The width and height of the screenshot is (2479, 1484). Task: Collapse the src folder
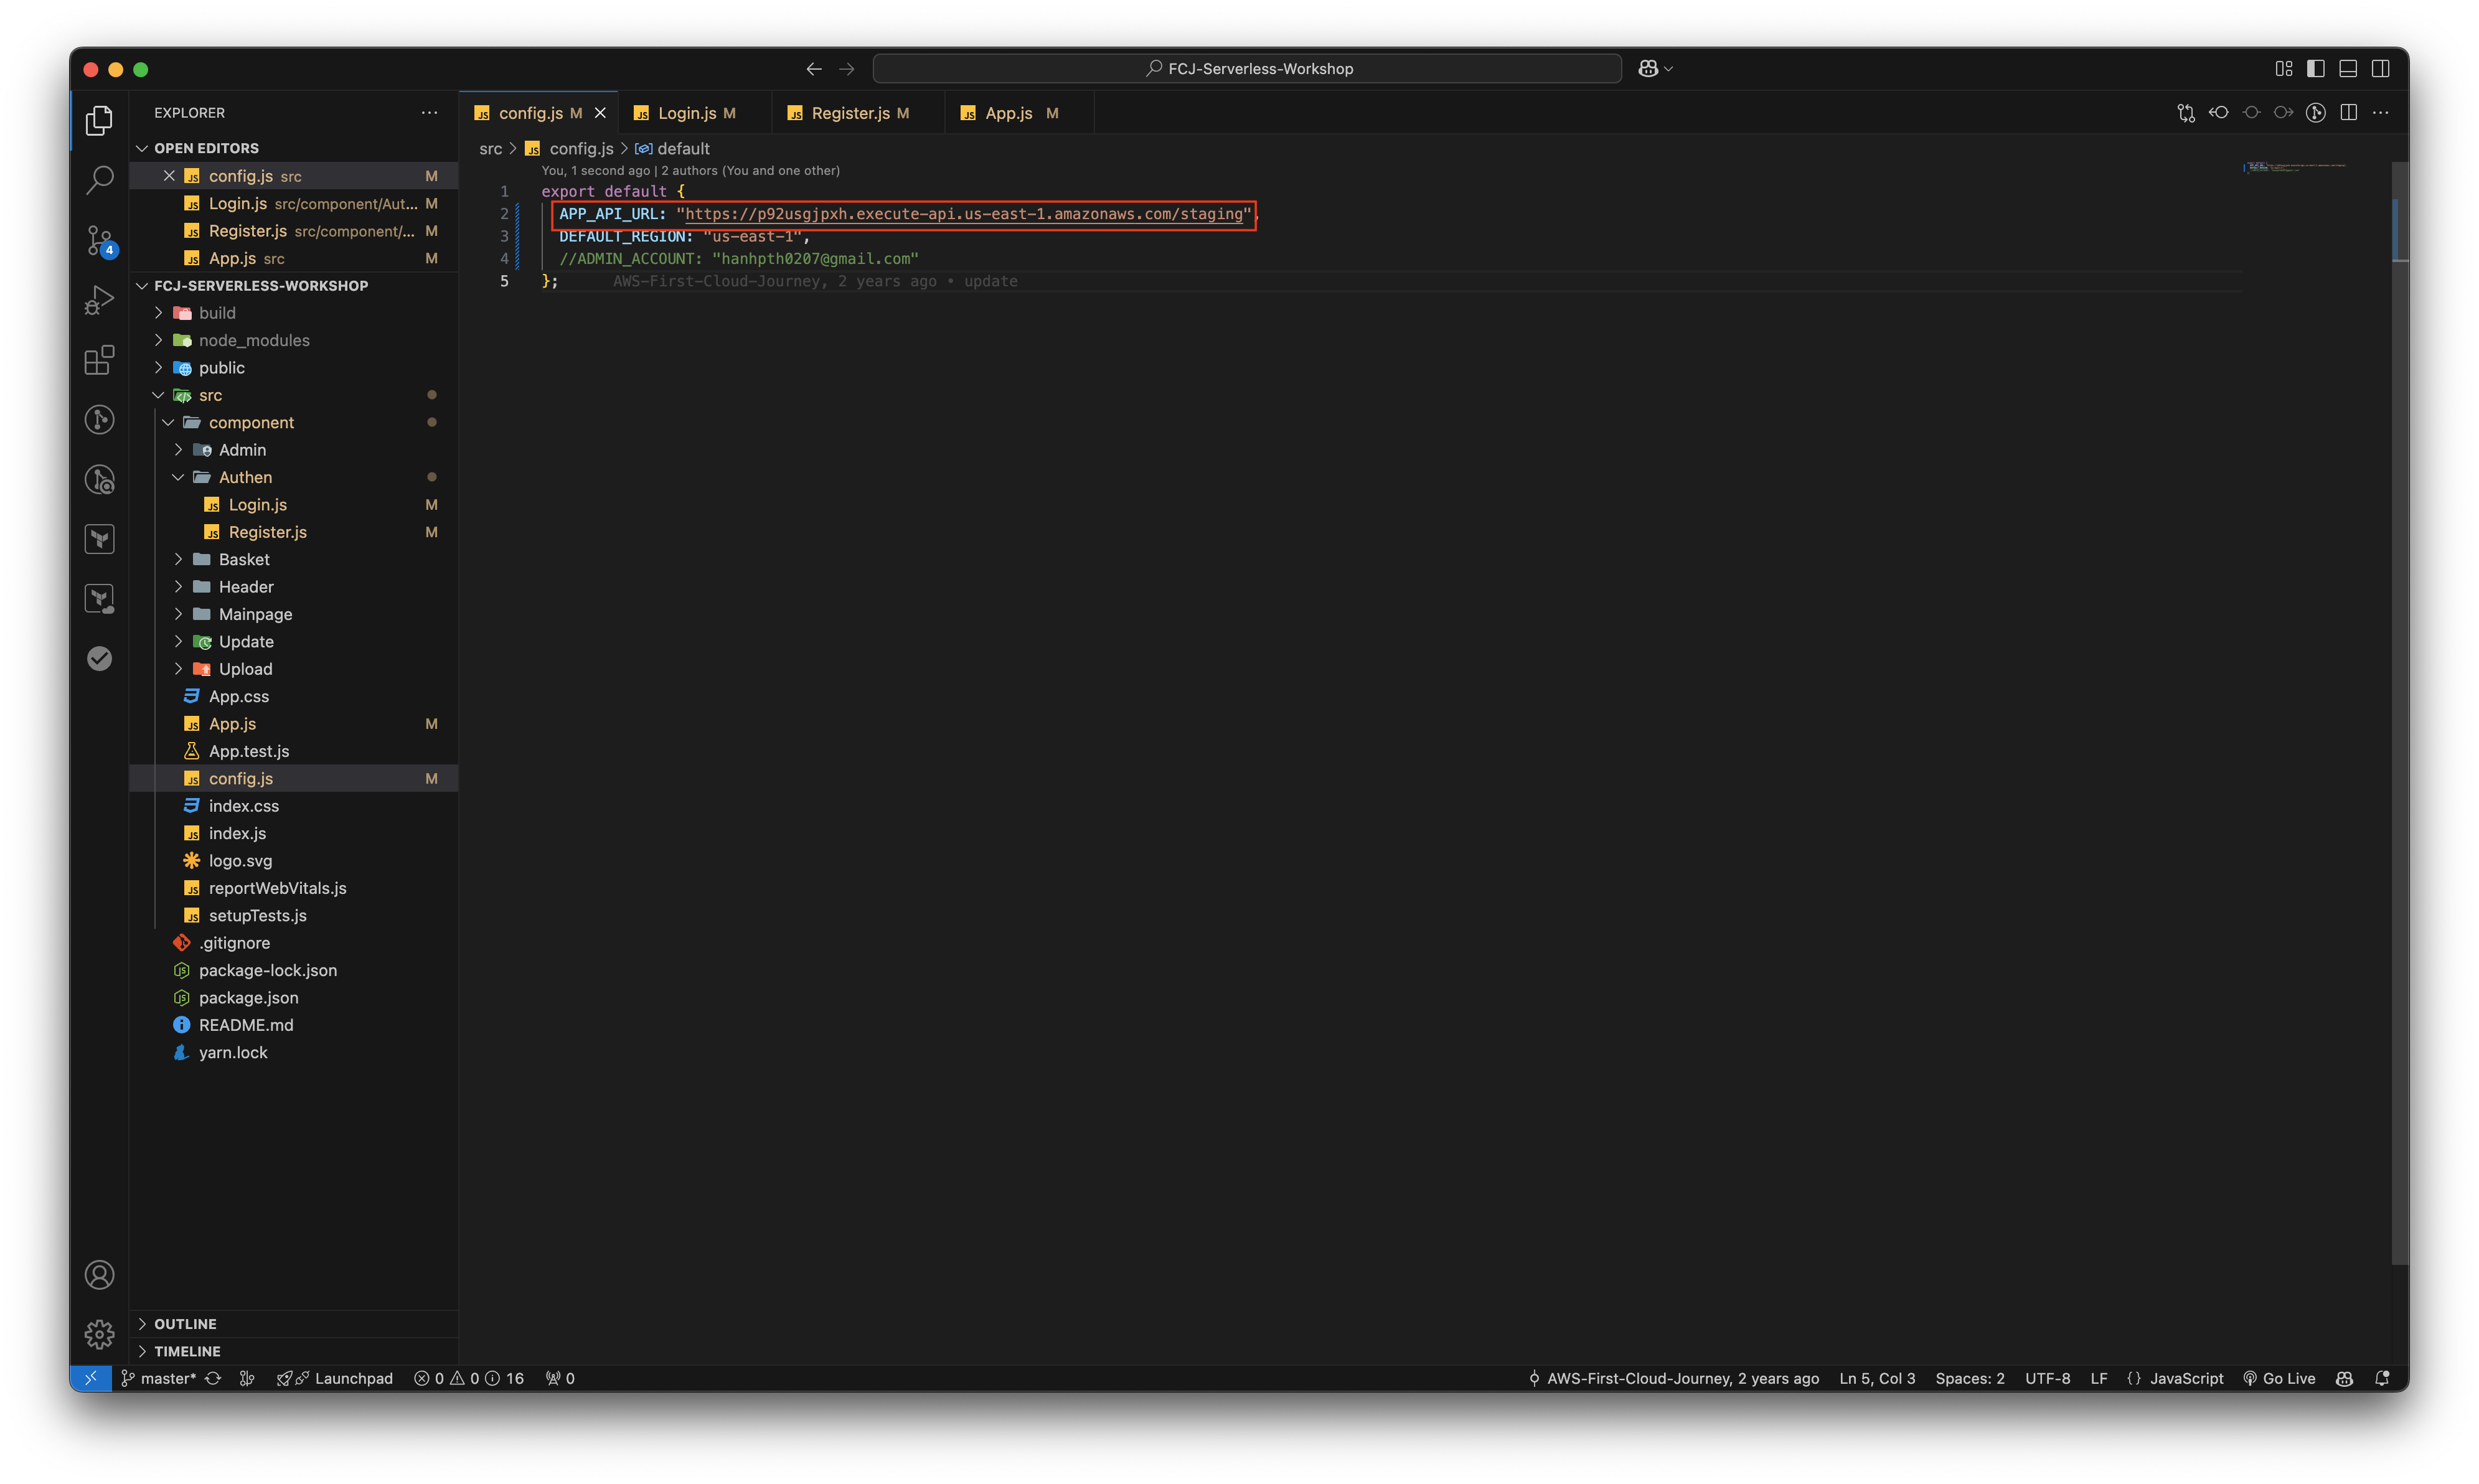pyautogui.click(x=158, y=395)
